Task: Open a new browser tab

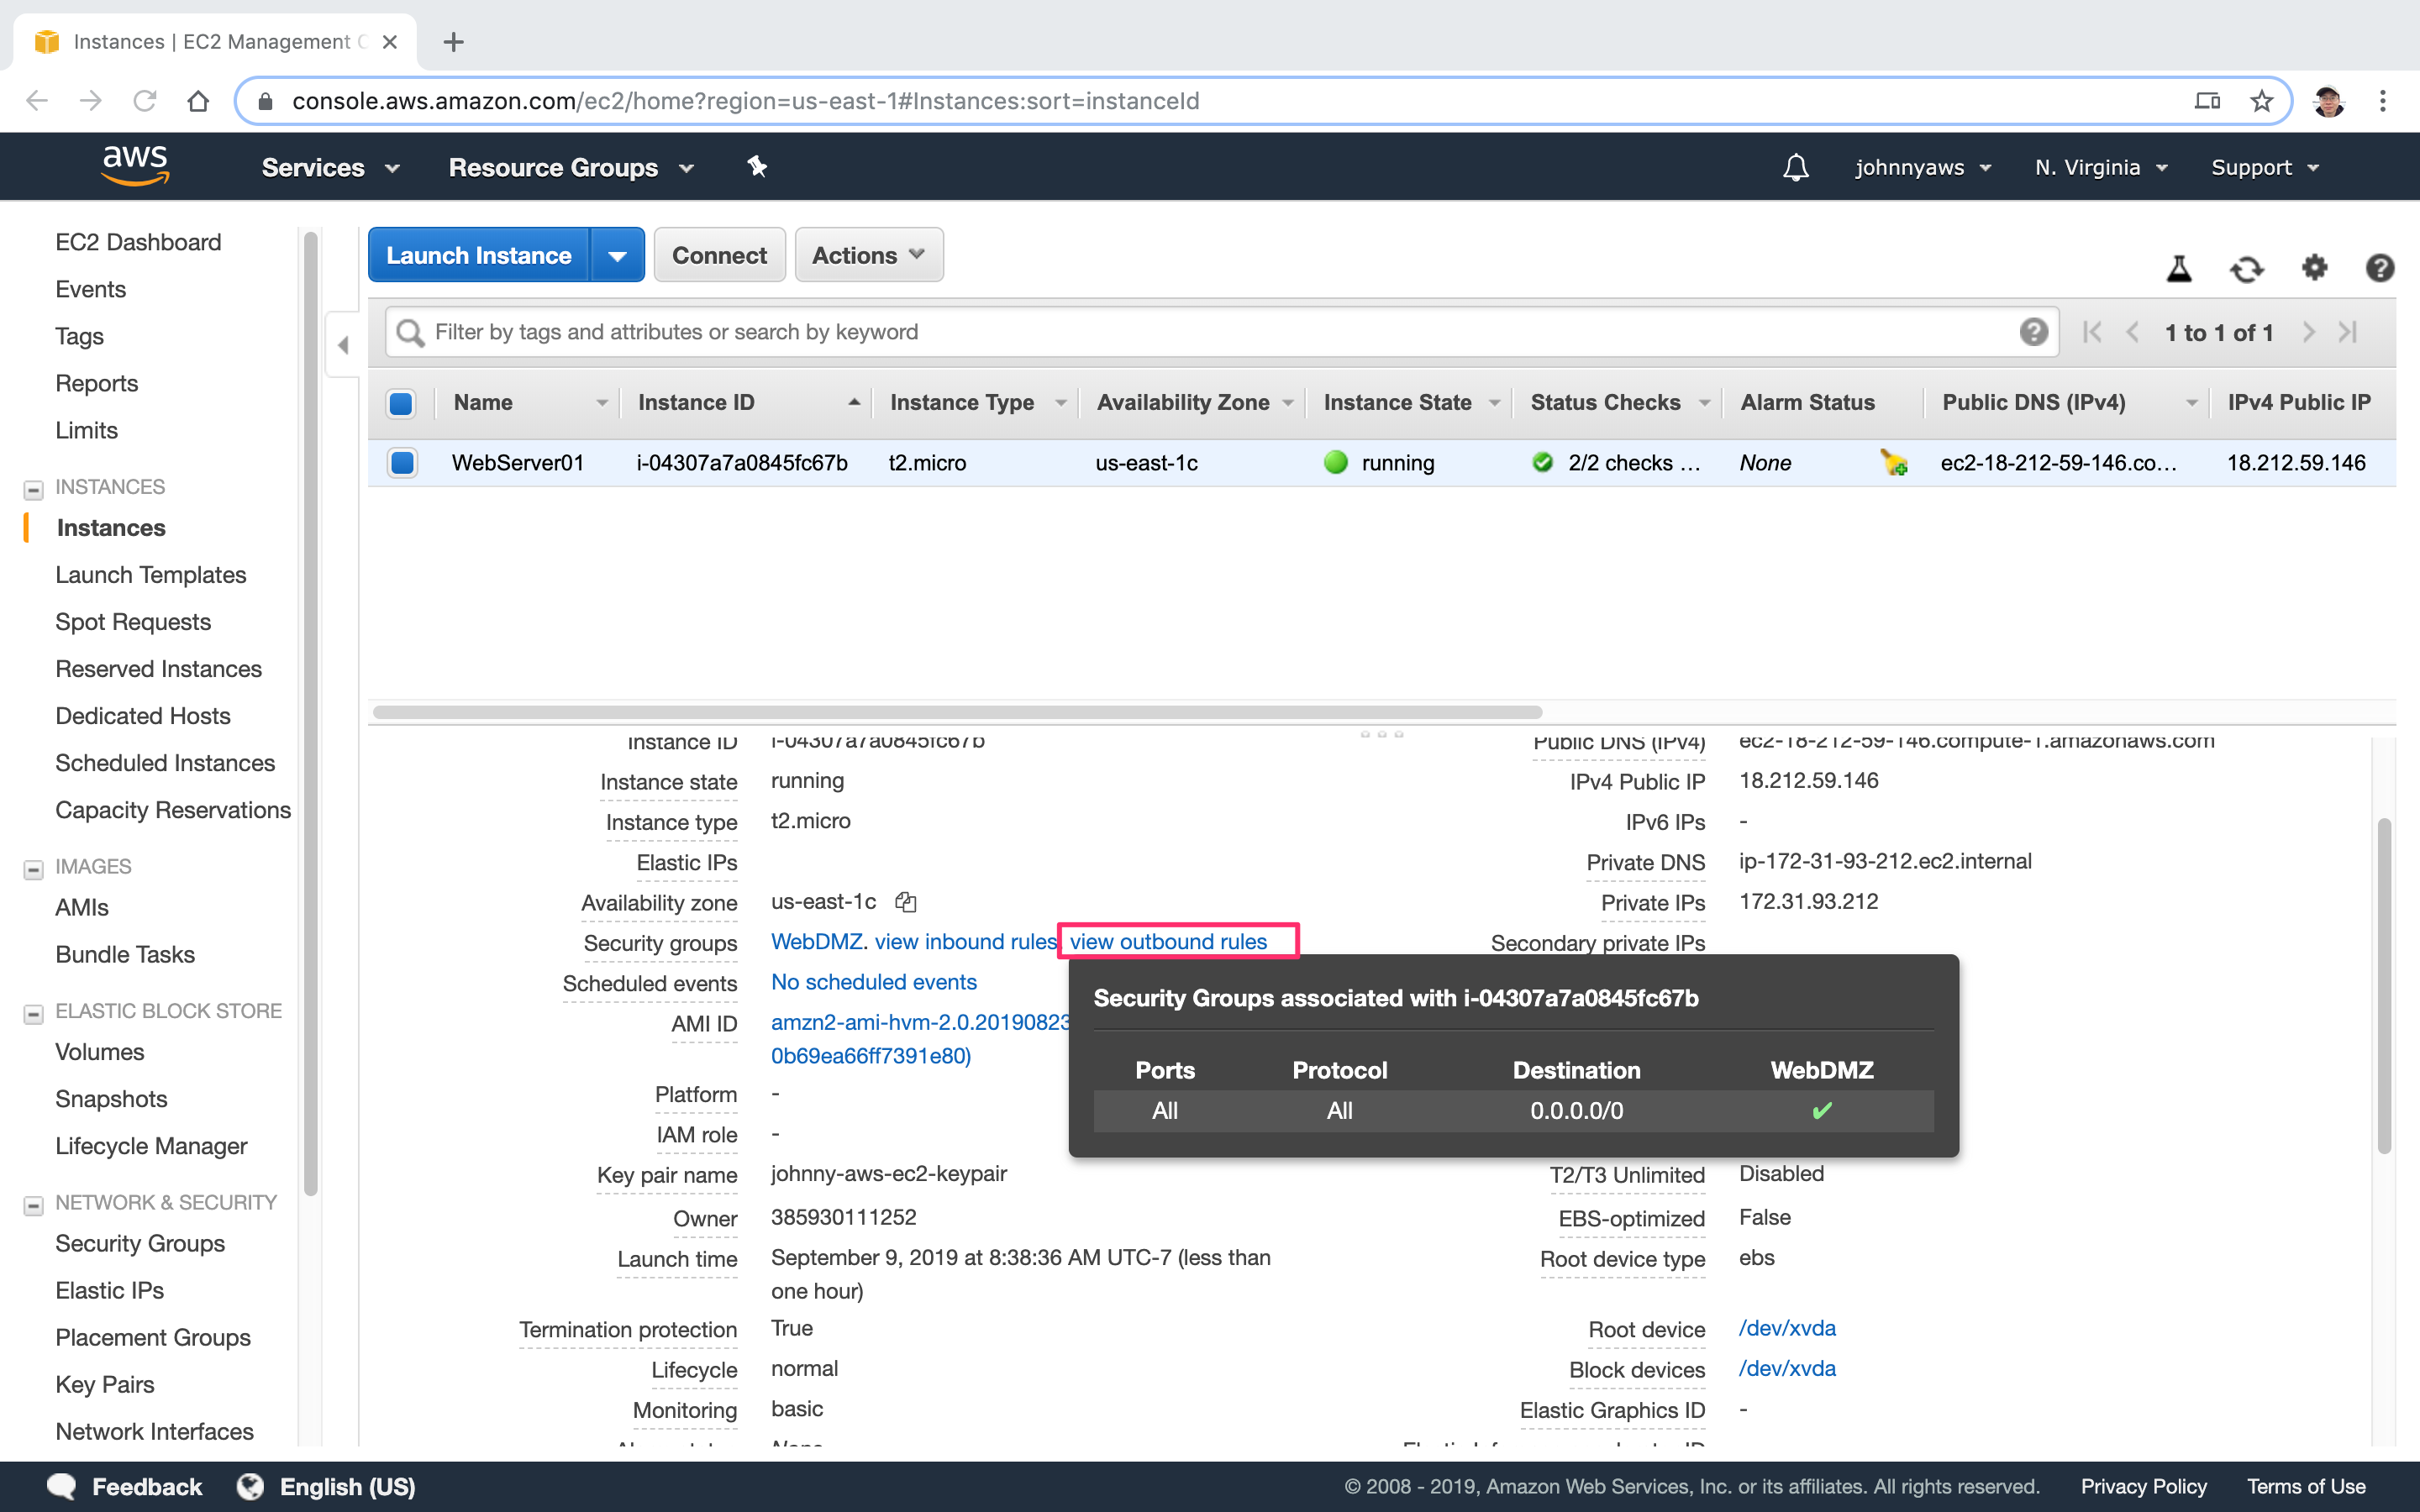Action: coord(453,42)
